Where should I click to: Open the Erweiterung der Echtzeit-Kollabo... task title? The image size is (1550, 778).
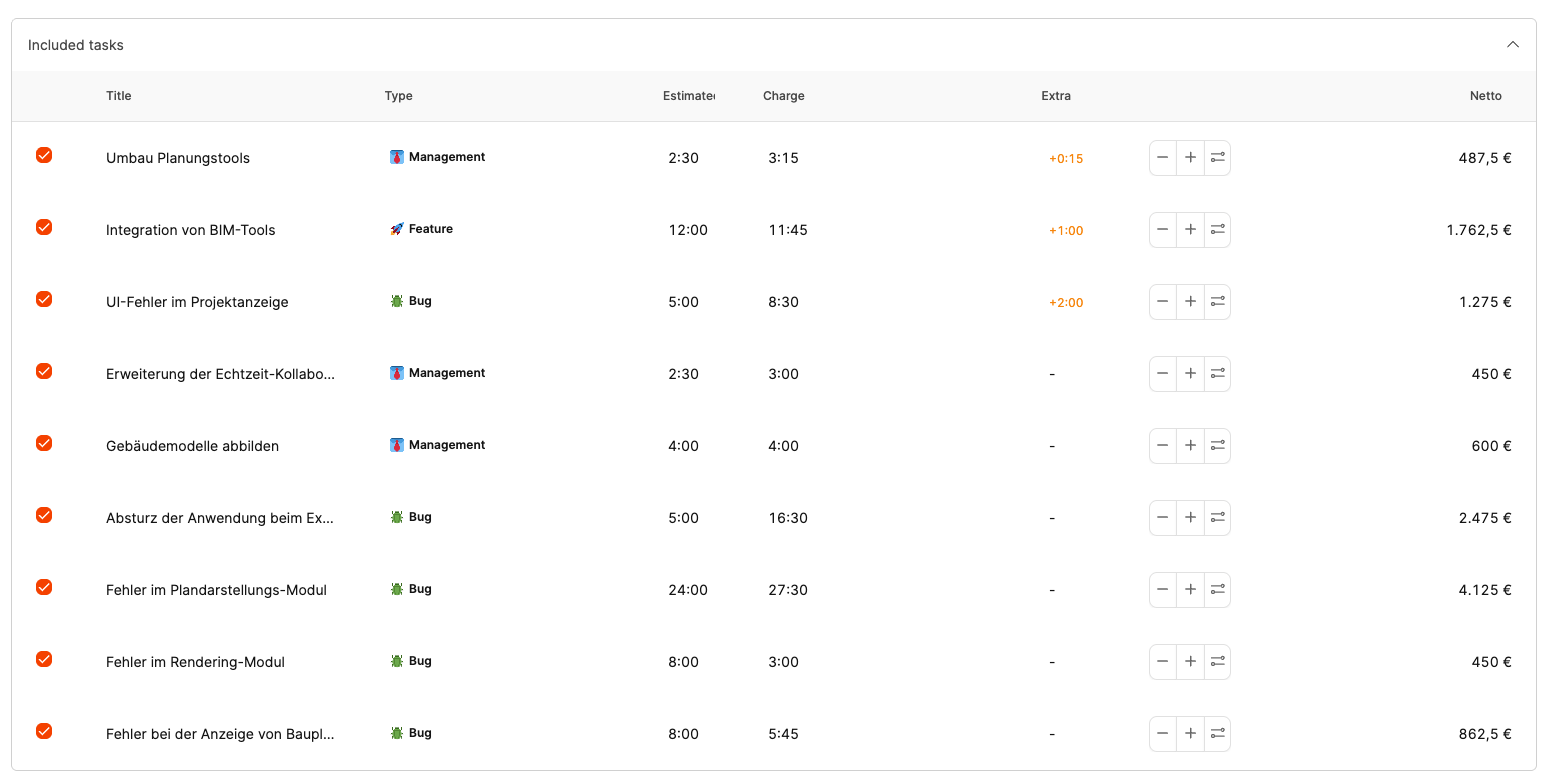pos(221,374)
